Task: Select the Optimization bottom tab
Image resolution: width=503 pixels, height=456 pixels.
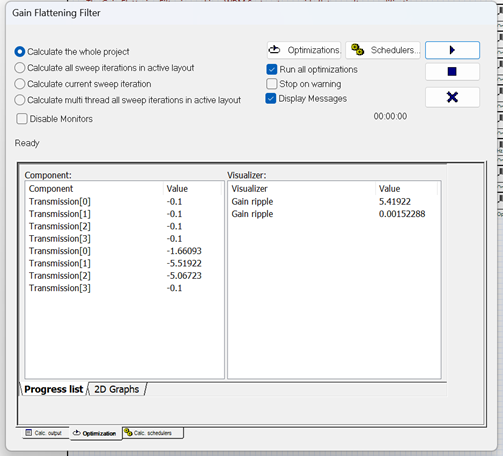Action: tap(95, 433)
